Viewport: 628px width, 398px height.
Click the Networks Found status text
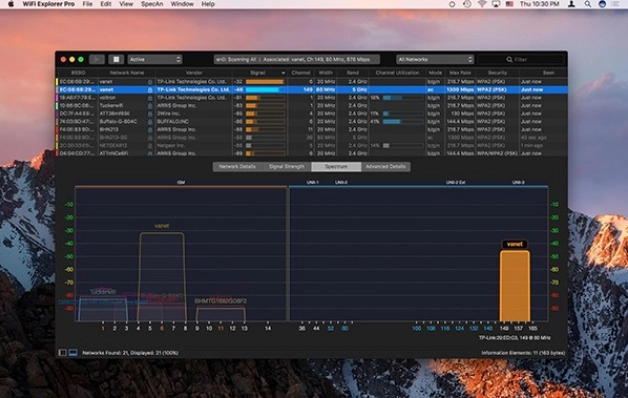(x=130, y=353)
